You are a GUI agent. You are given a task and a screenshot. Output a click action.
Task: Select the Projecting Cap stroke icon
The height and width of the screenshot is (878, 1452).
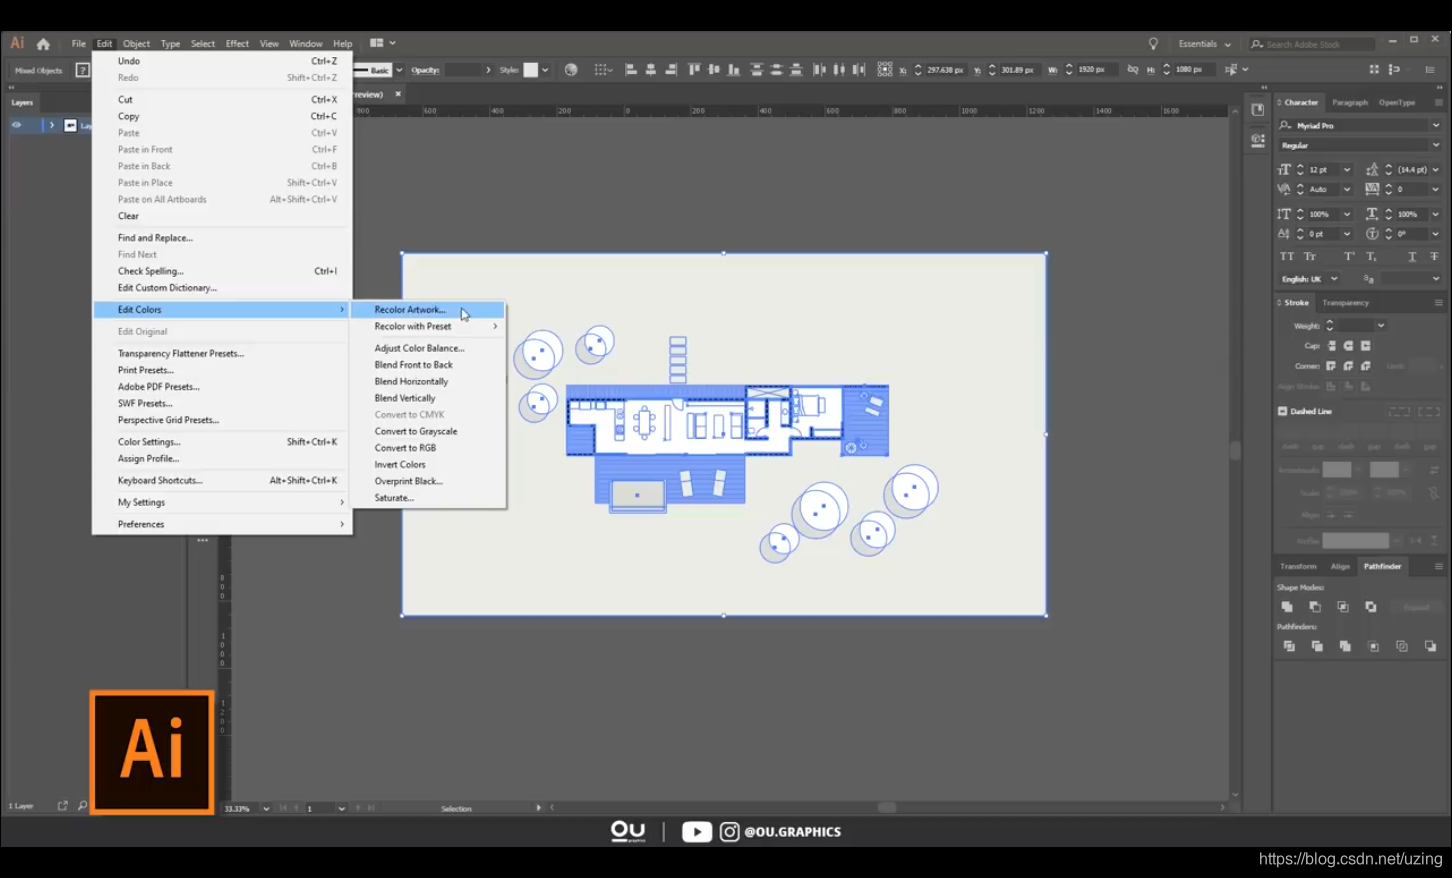(x=1365, y=346)
